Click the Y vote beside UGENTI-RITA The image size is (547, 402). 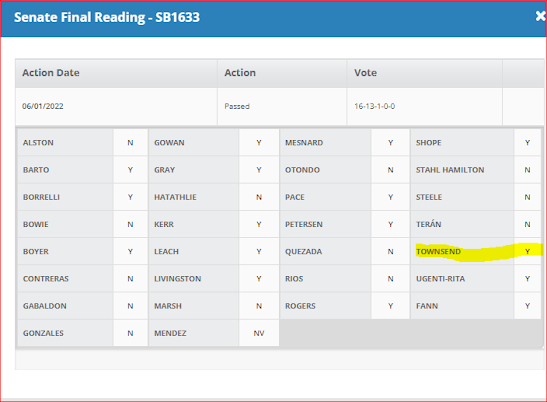click(527, 278)
